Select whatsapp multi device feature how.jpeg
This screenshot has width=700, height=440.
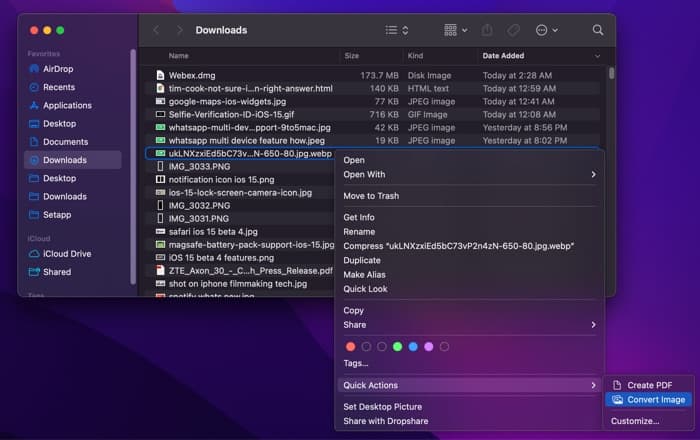pyautogui.click(x=247, y=141)
